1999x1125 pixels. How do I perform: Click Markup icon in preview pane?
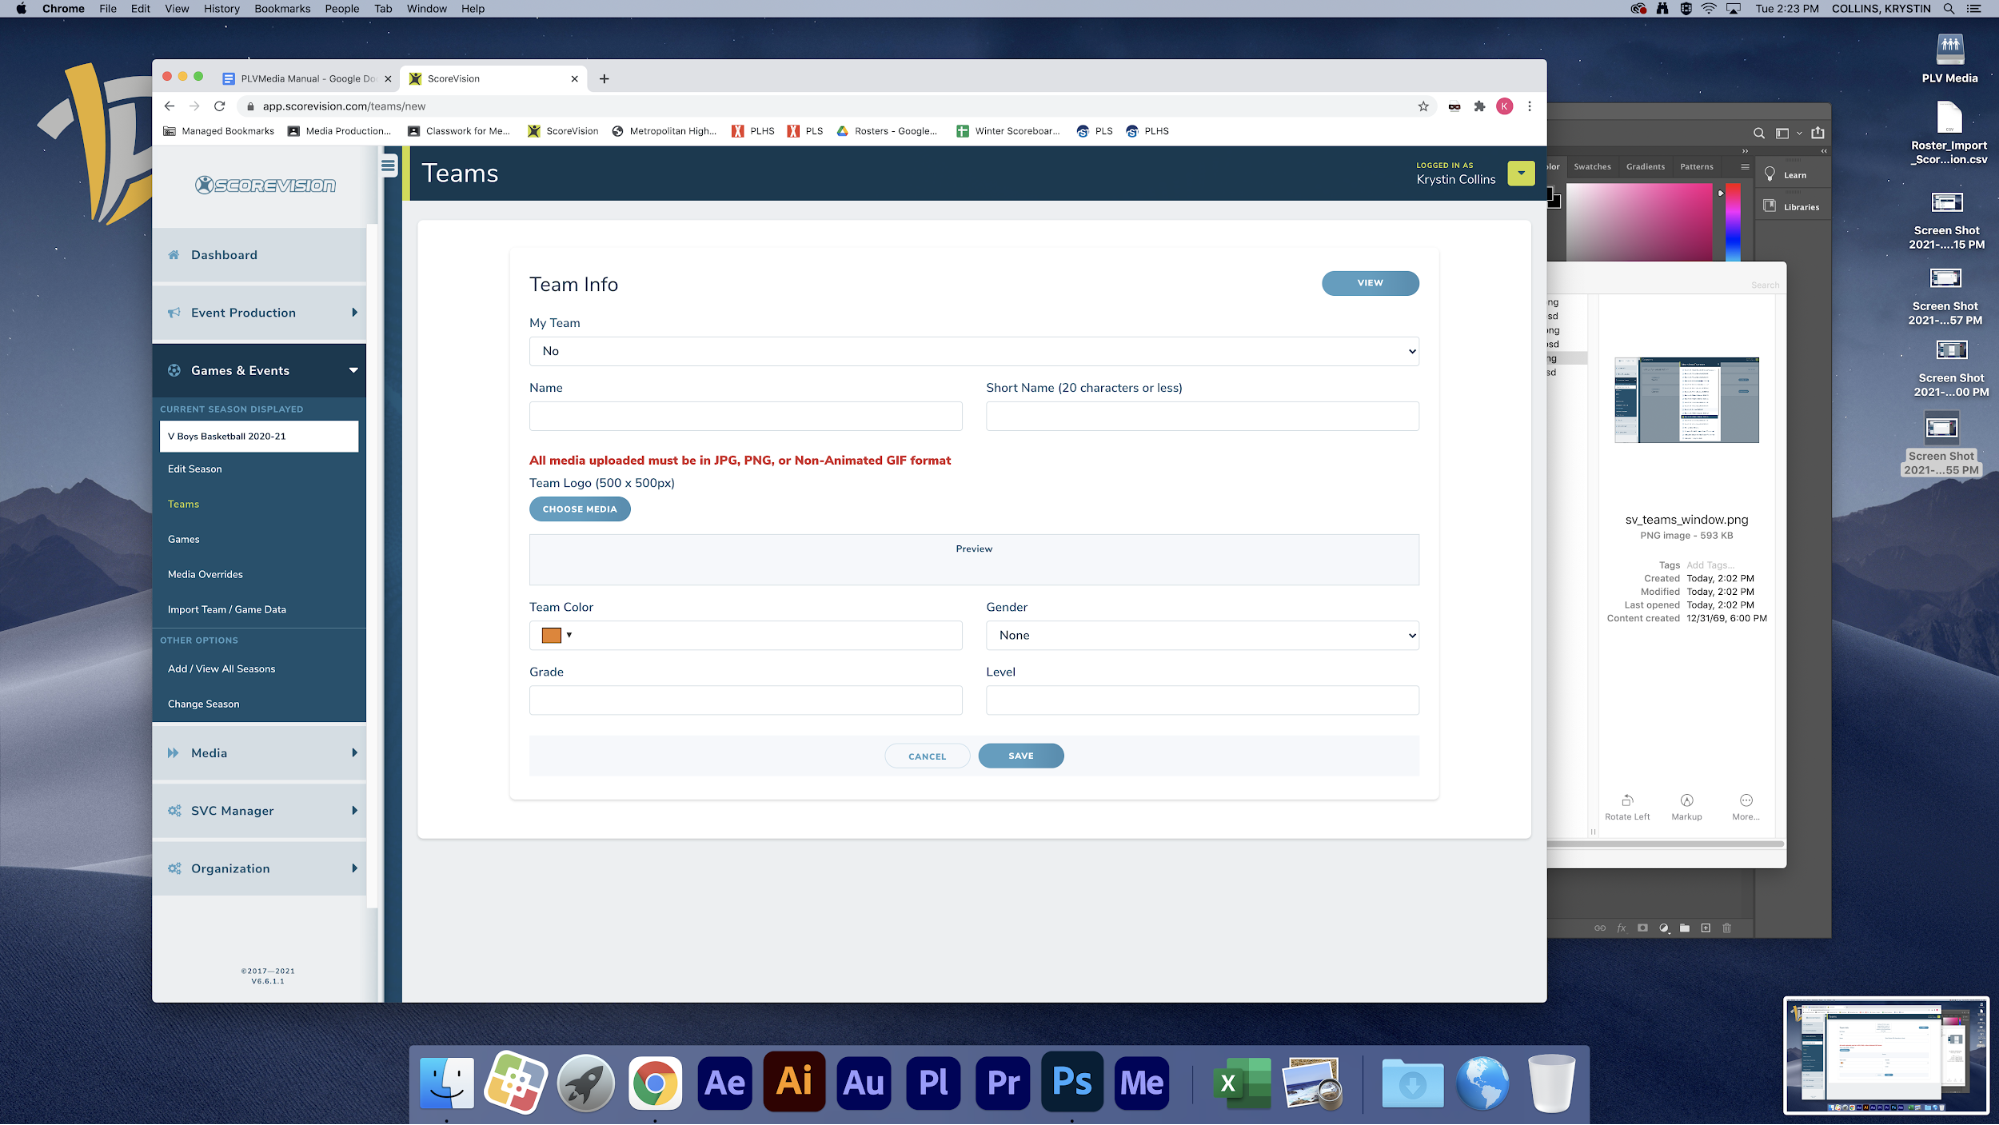(x=1686, y=801)
